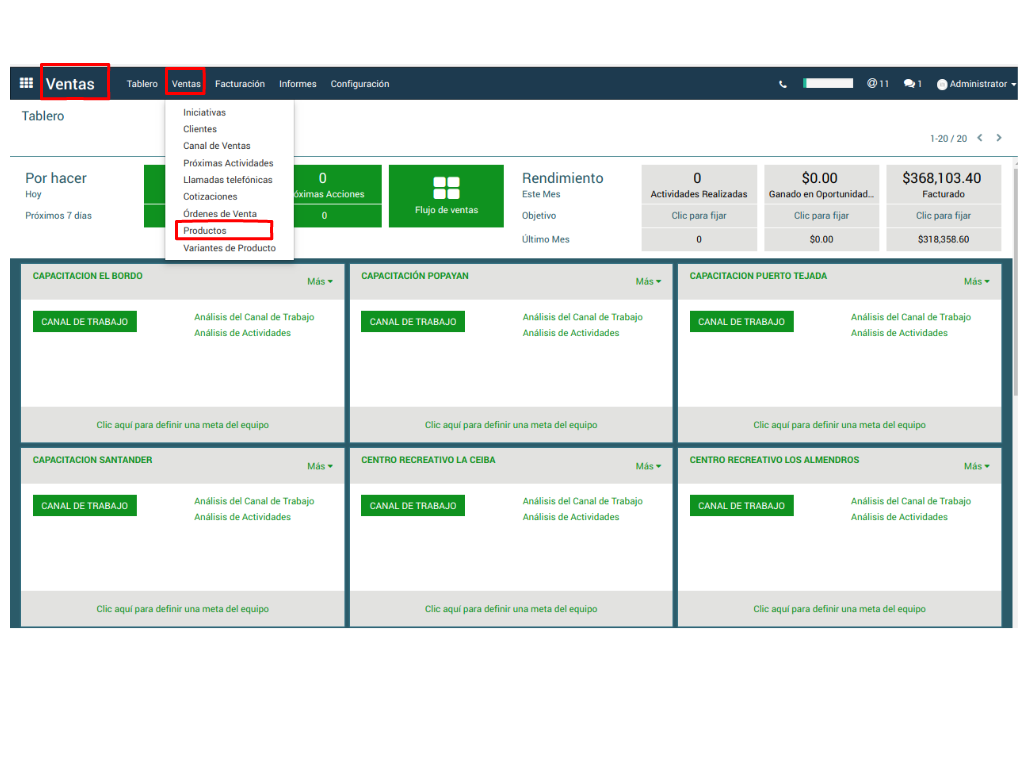The height and width of the screenshot is (767, 1023).
Task: Open the Configuración menu
Action: tap(360, 84)
